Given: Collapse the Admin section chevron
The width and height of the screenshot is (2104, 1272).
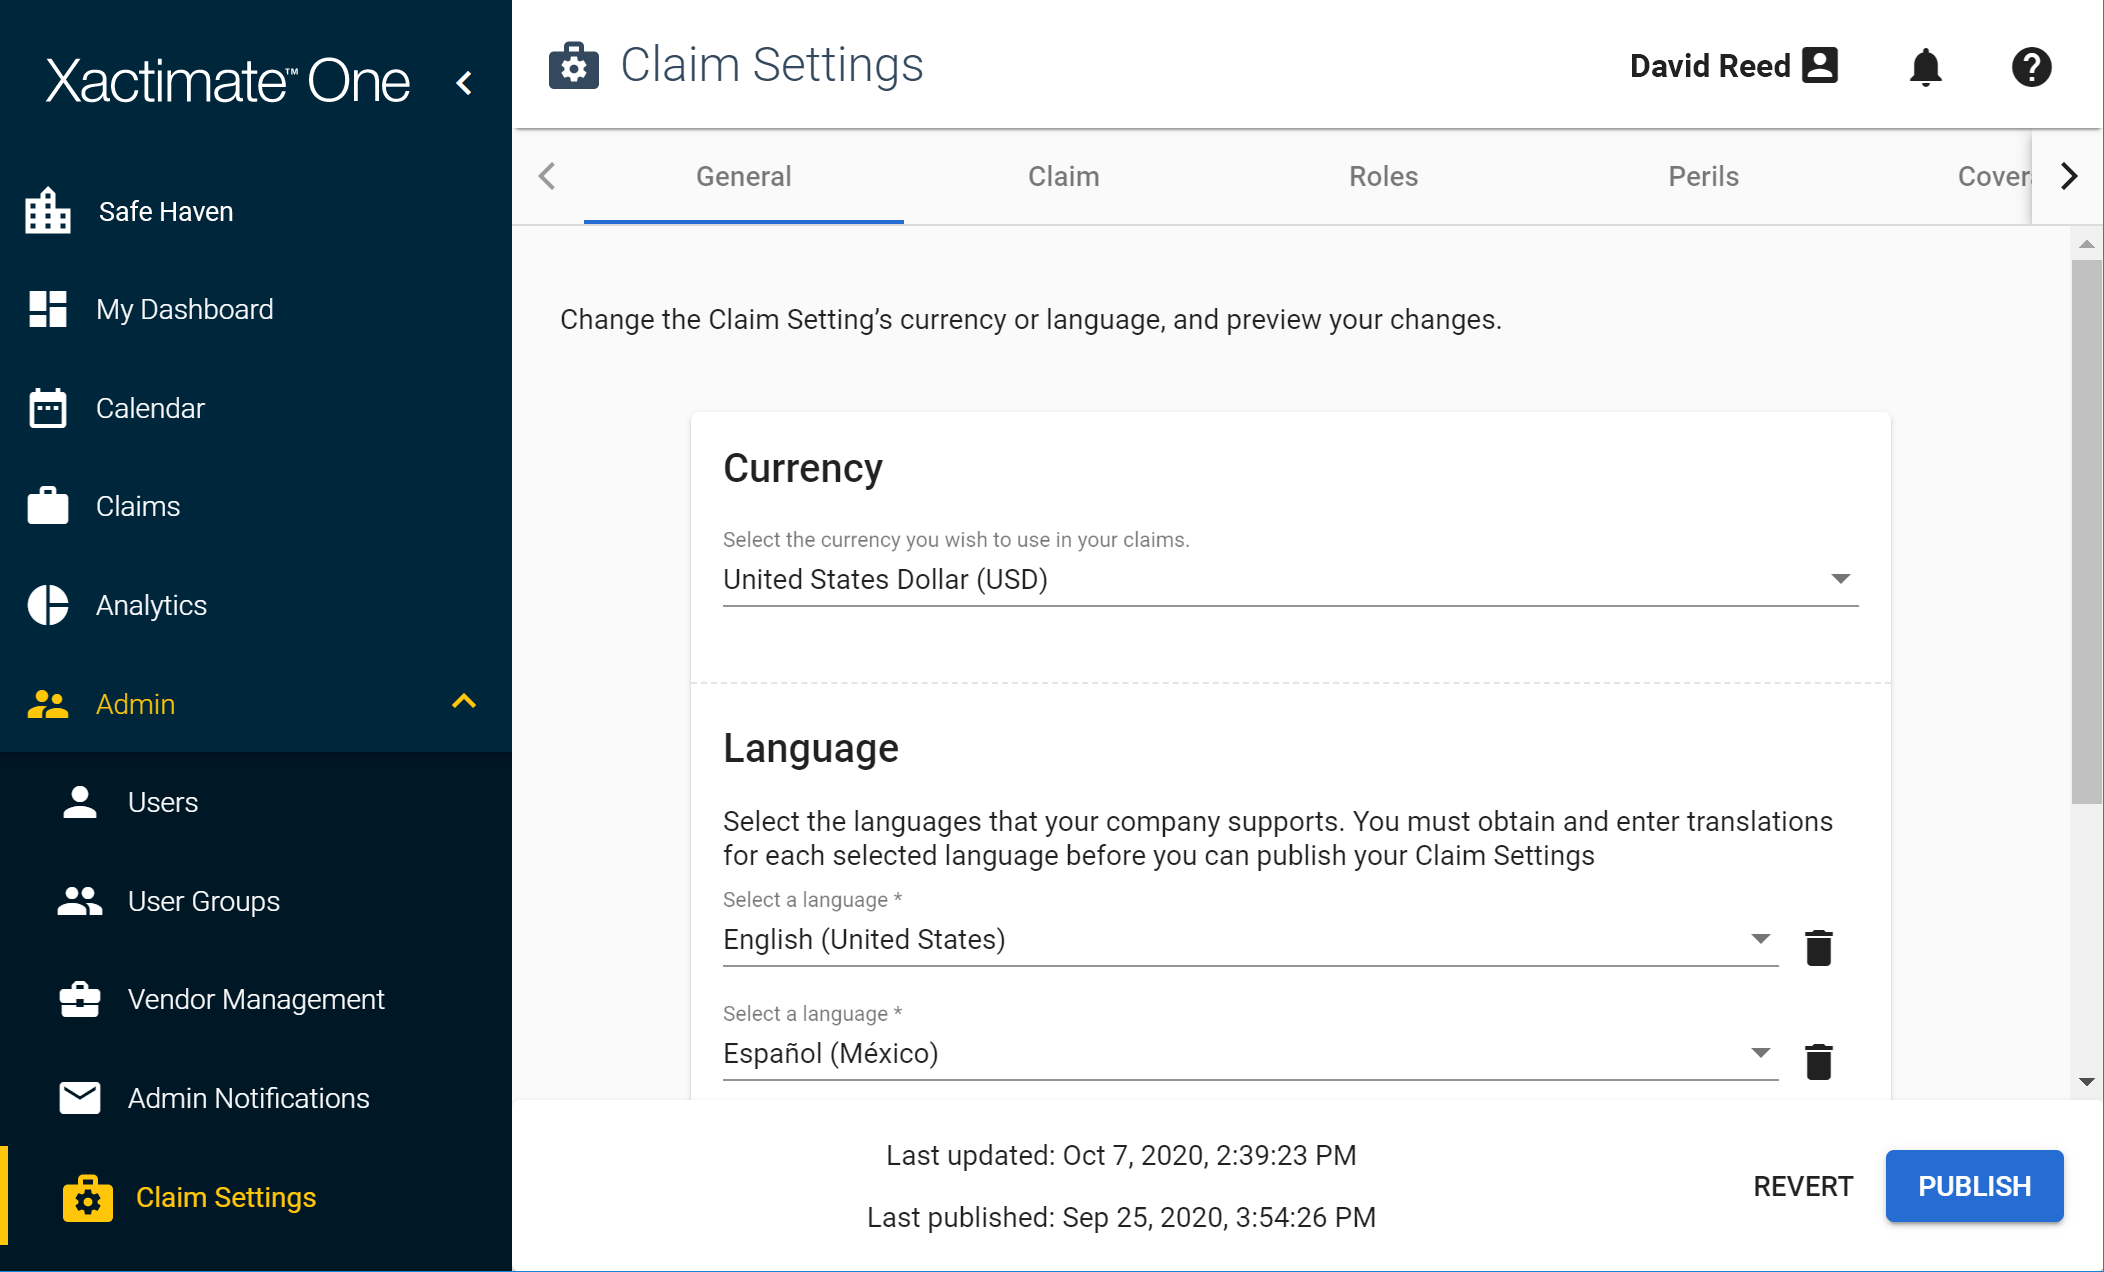Looking at the screenshot, I should pyautogui.click(x=463, y=702).
